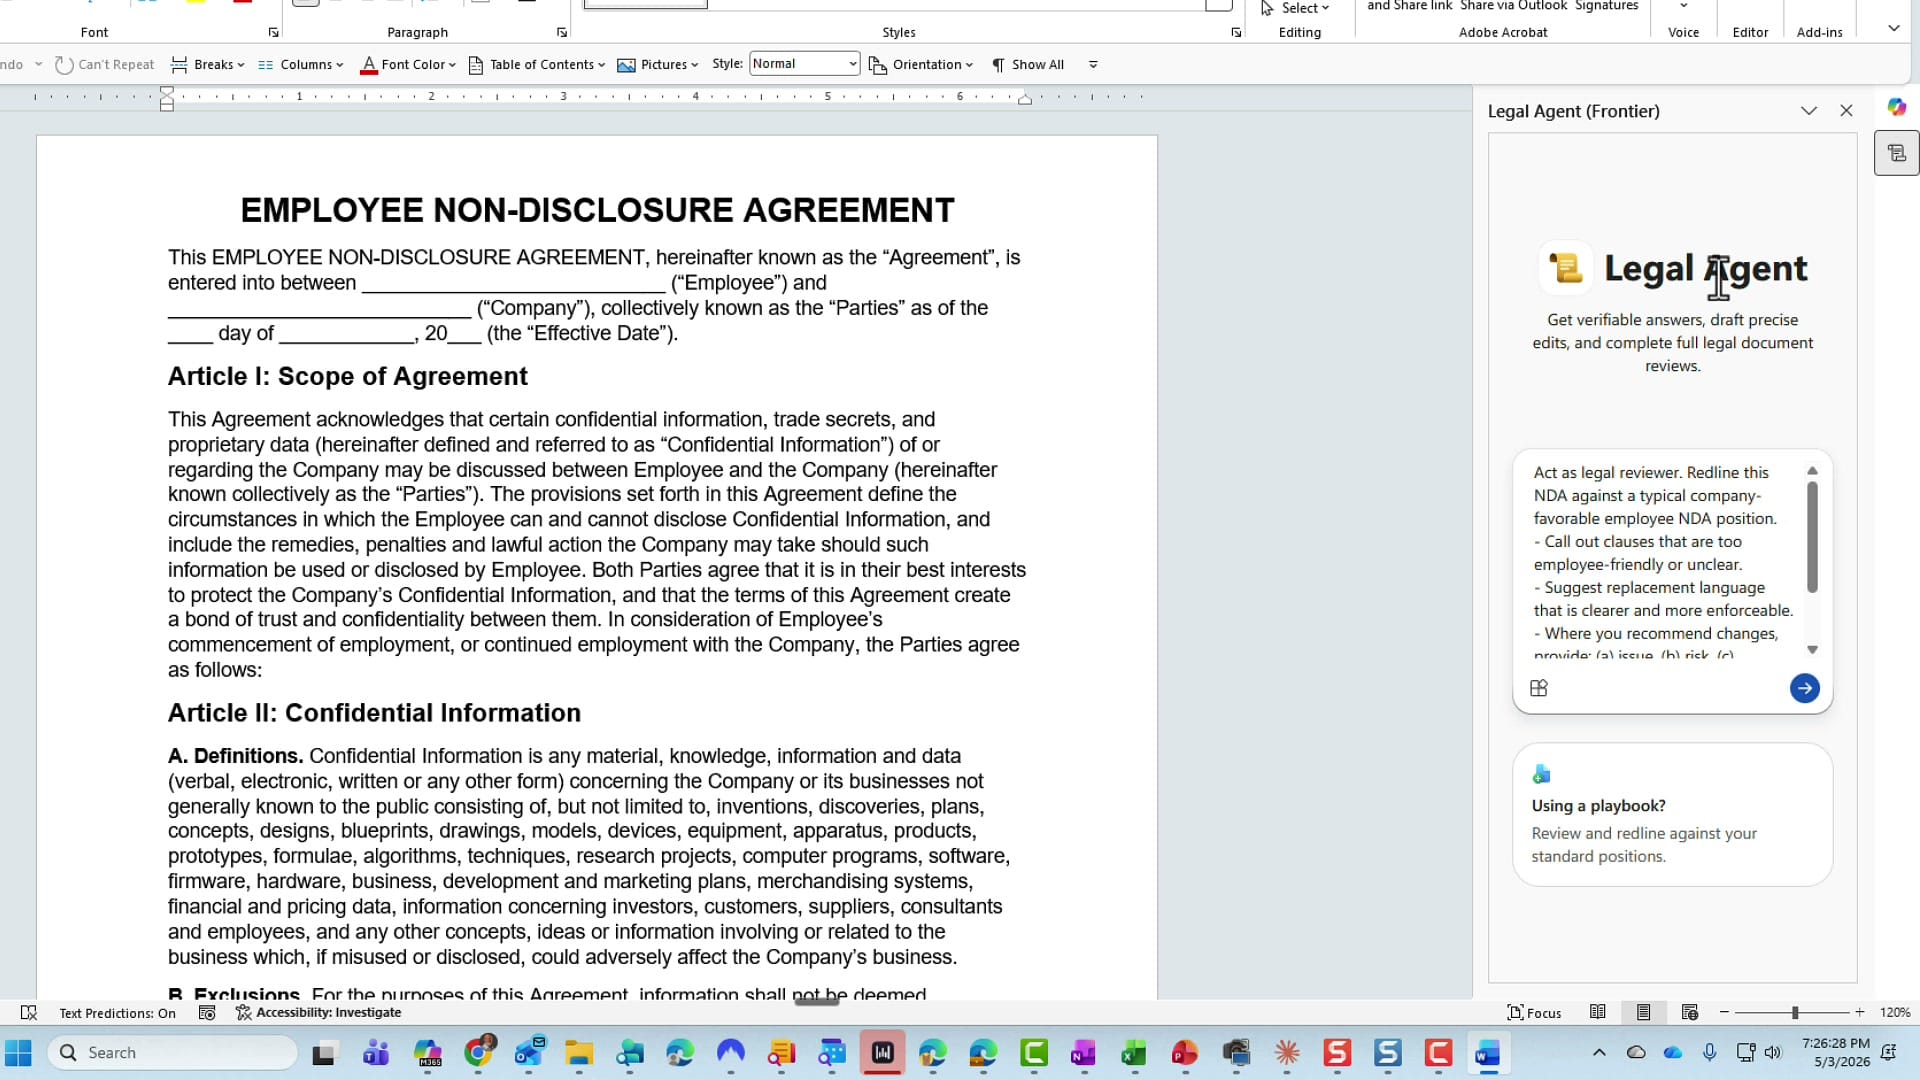Click the zoom slider handle

pos(1795,1013)
